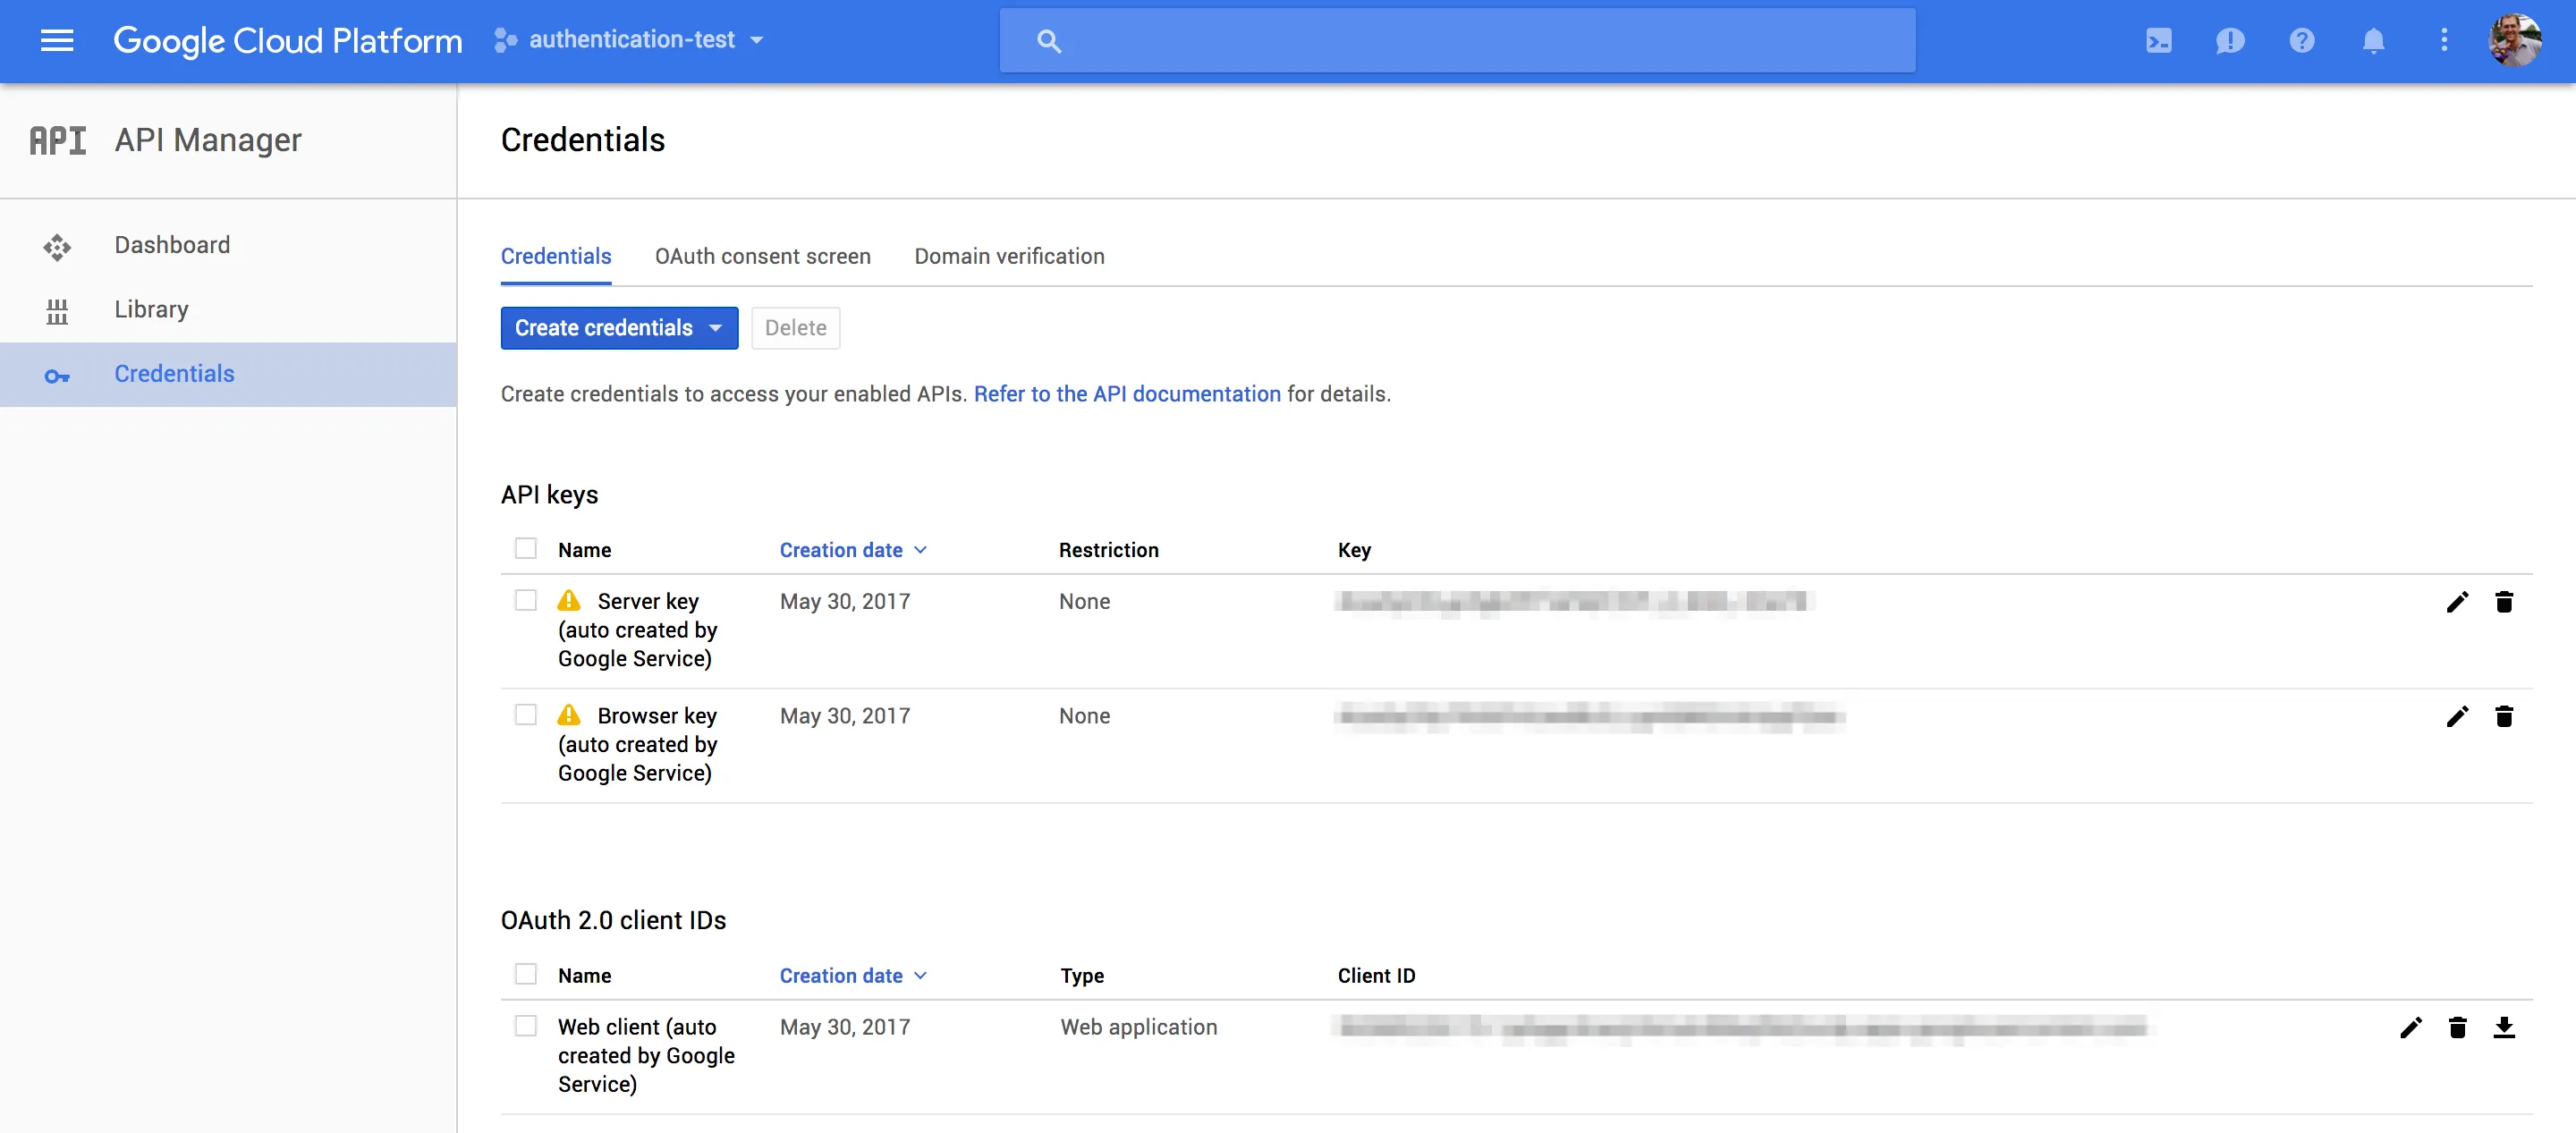Screen dimensions: 2576x1133
Task: Download the Web client OAuth JSON
Action: point(2504,1027)
